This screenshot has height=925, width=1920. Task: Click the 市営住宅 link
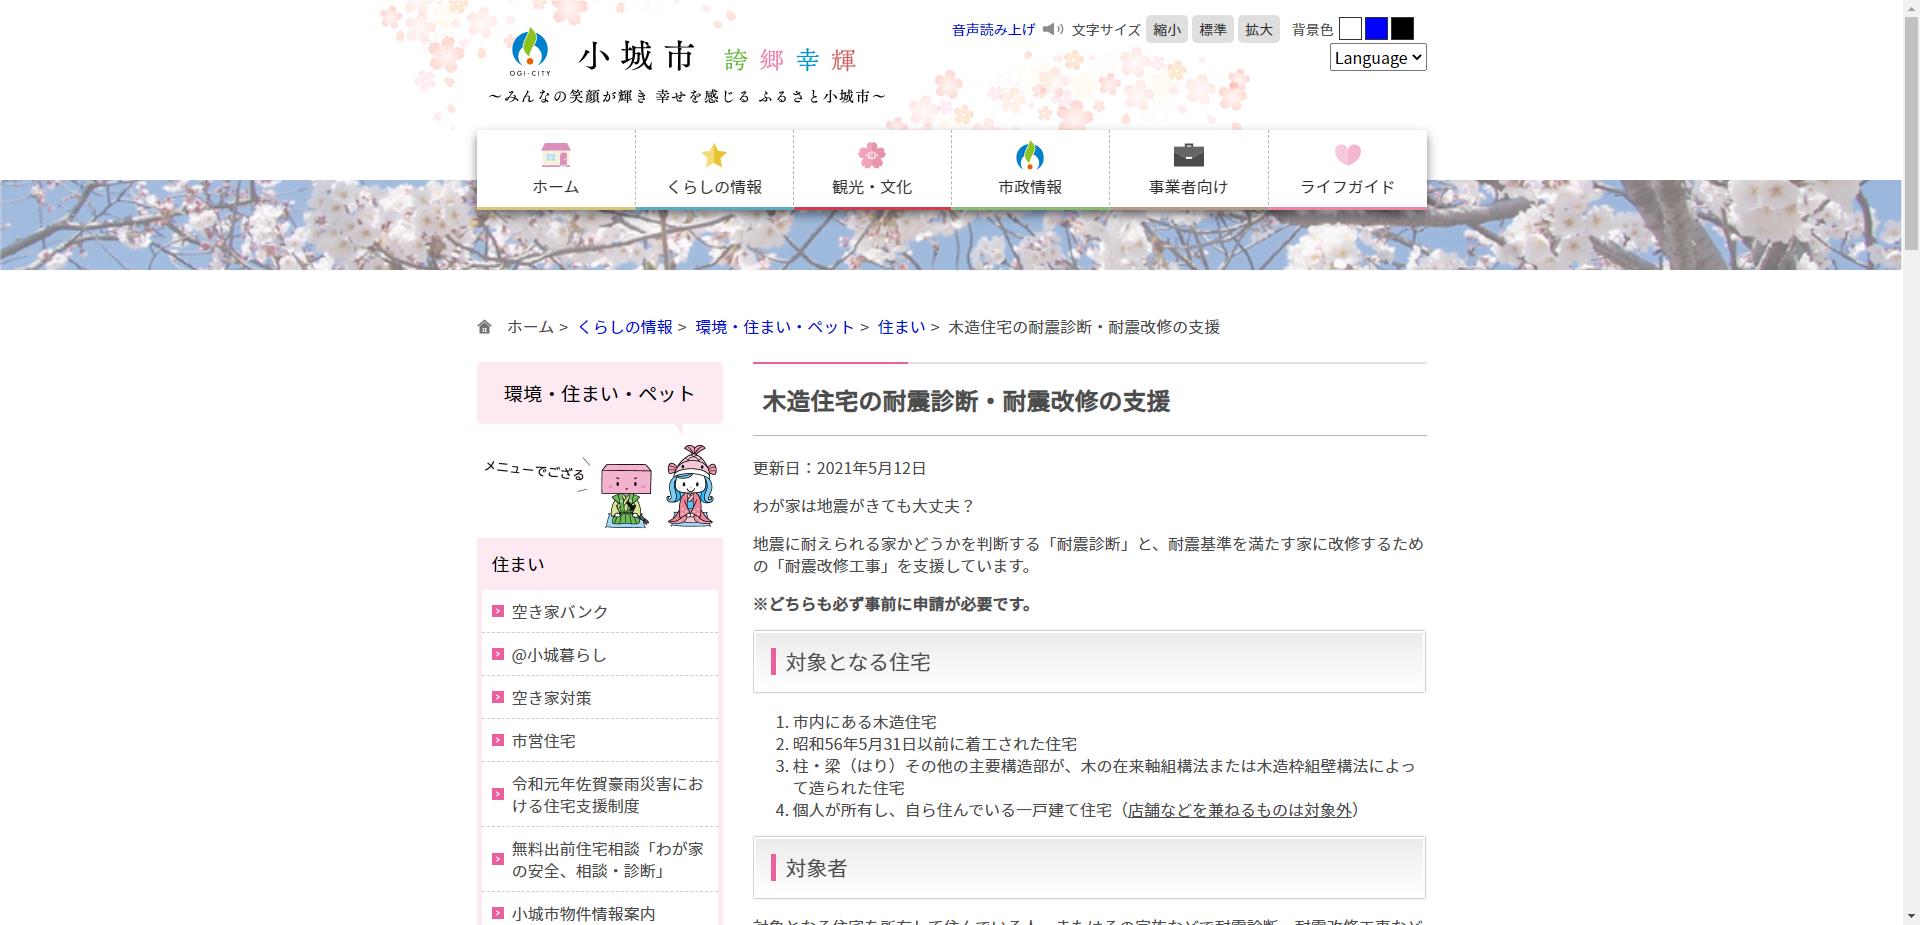point(543,741)
